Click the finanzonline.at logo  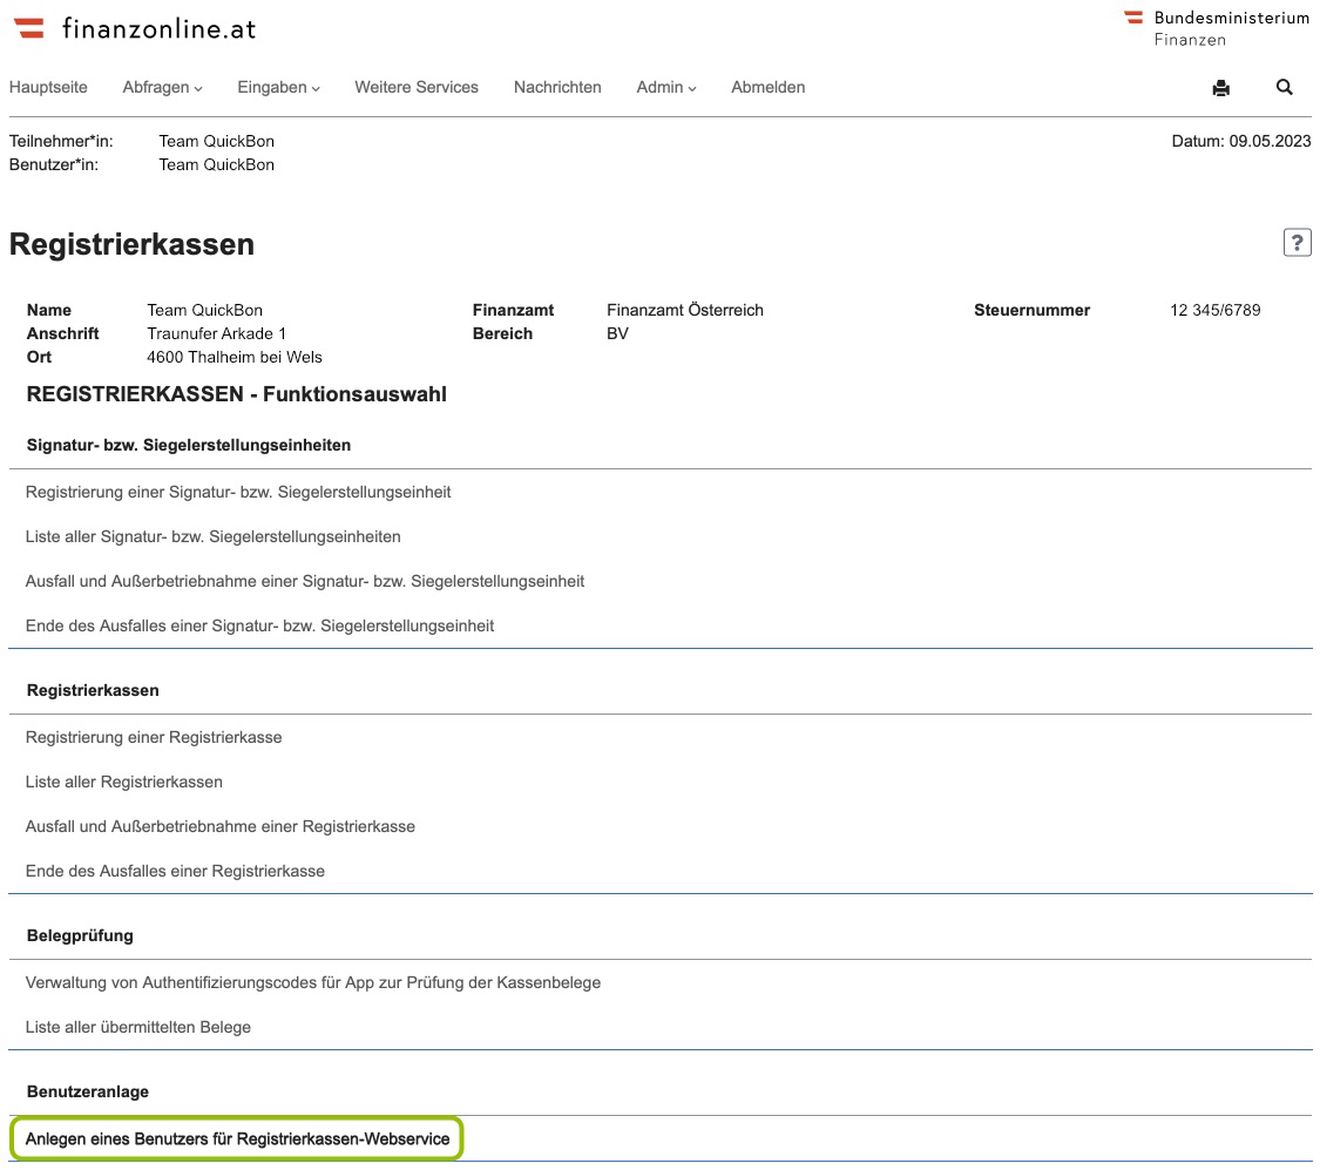pos(135,28)
